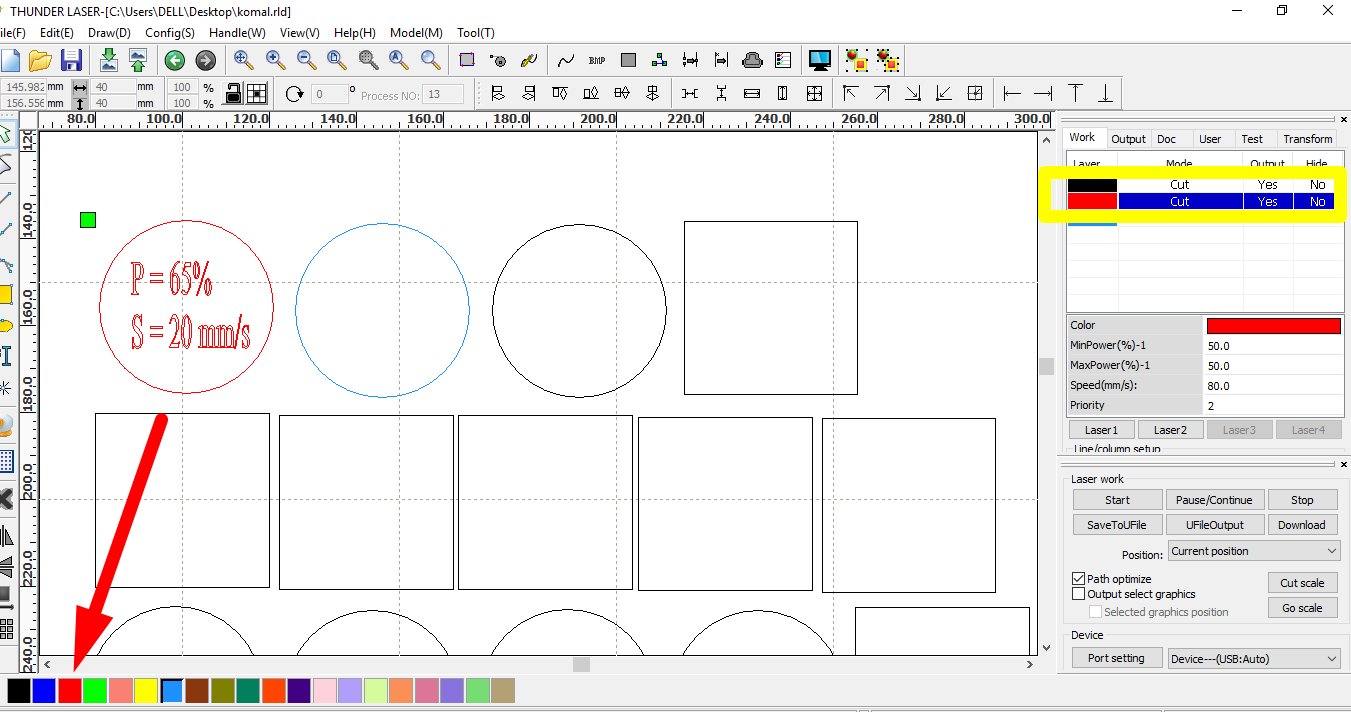Select the rectangle tool in left toolbar
Viewport: 1351px width, 712px height.
6,294
